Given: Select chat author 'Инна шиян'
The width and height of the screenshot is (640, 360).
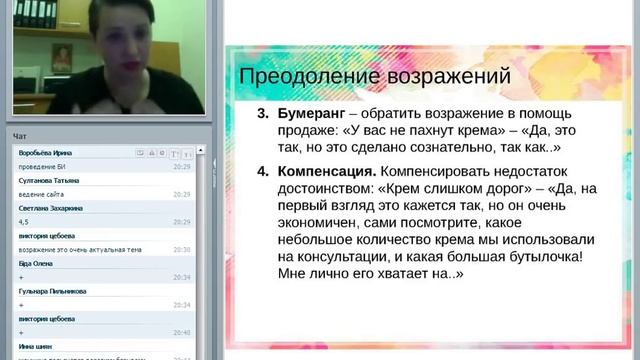Looking at the screenshot, I should pos(35,347).
